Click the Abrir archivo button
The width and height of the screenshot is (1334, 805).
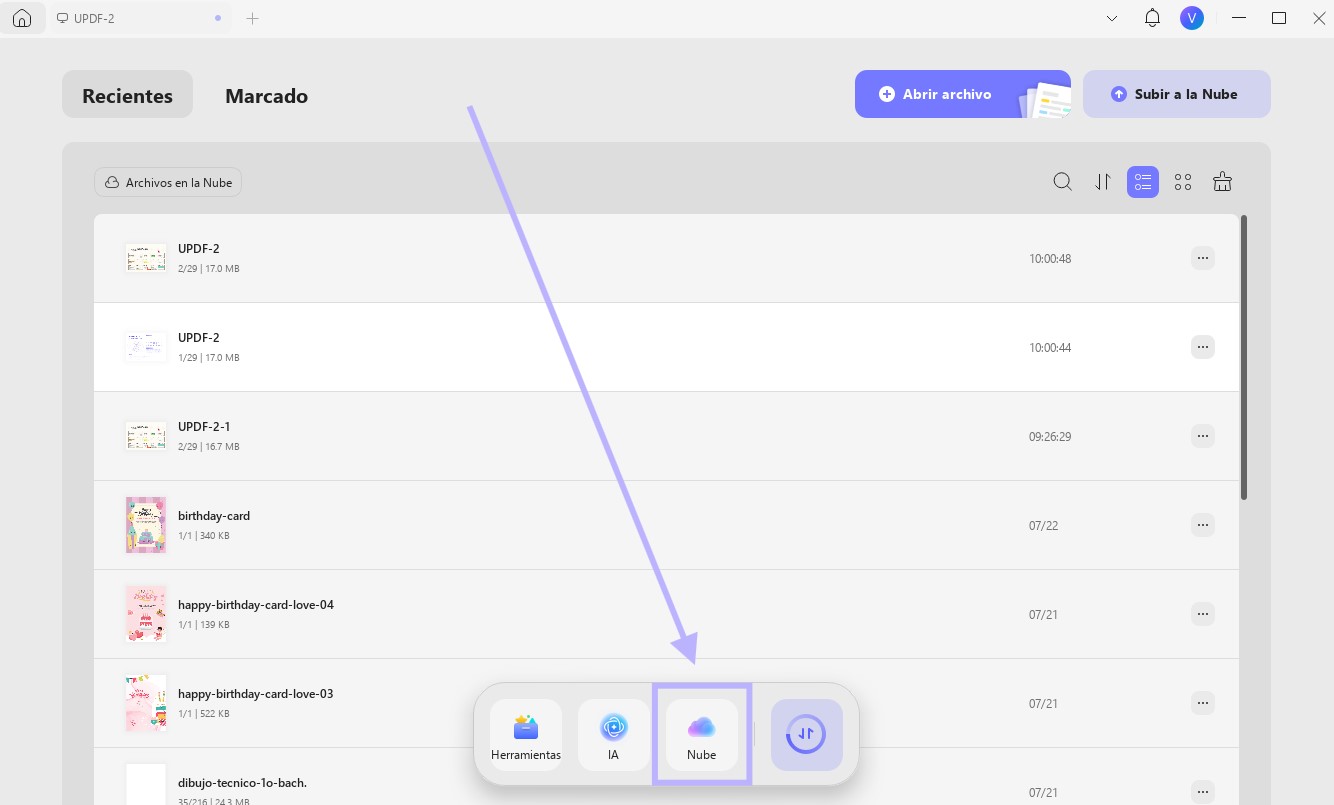pyautogui.click(x=962, y=94)
